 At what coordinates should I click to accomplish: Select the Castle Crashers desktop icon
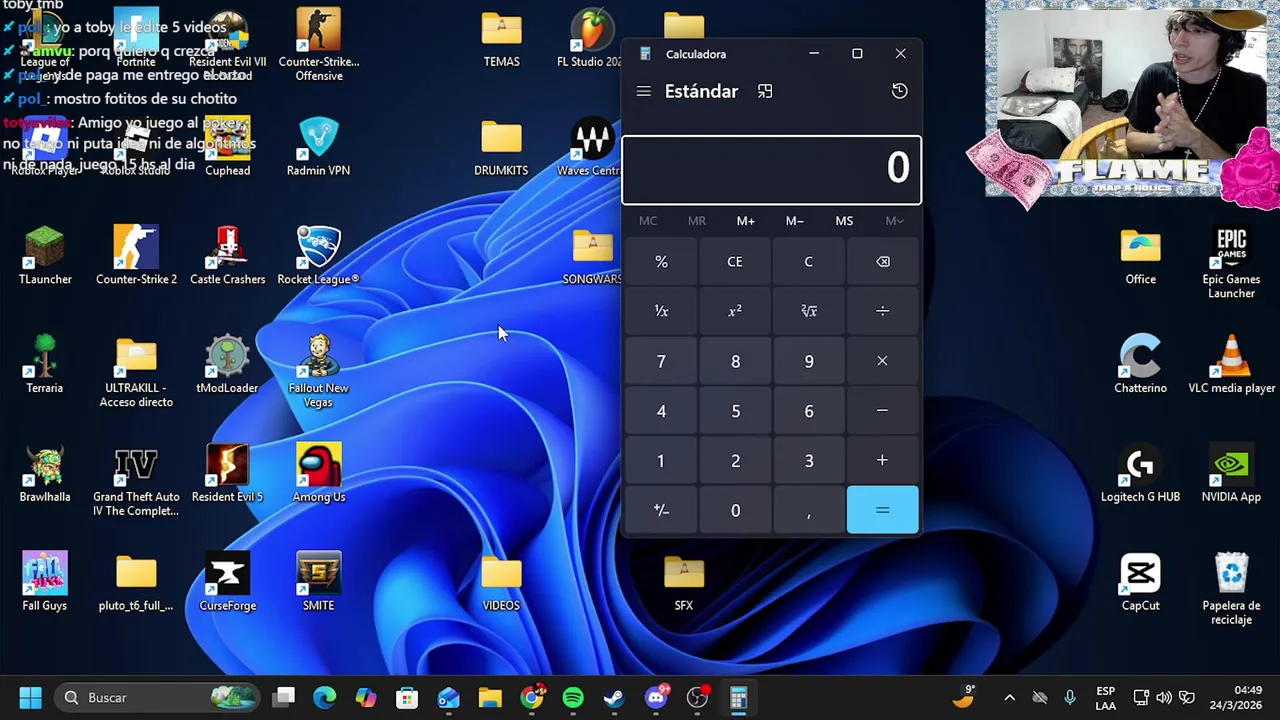click(x=227, y=256)
